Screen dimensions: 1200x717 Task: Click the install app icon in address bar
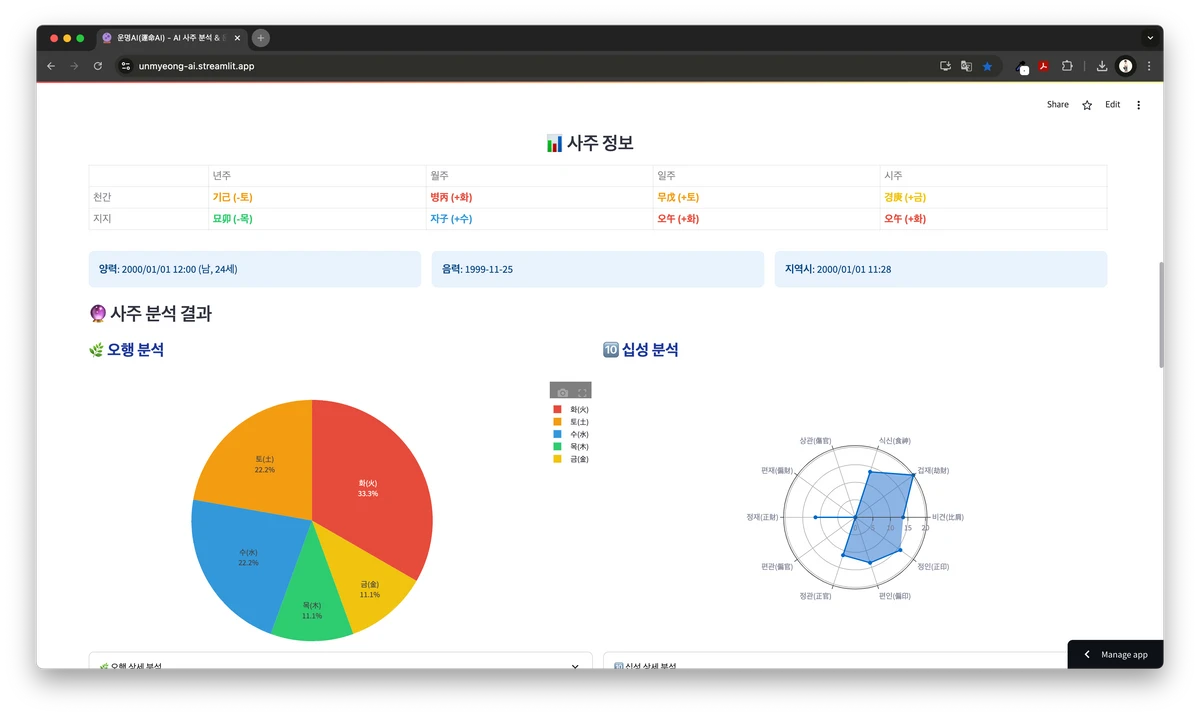945,66
